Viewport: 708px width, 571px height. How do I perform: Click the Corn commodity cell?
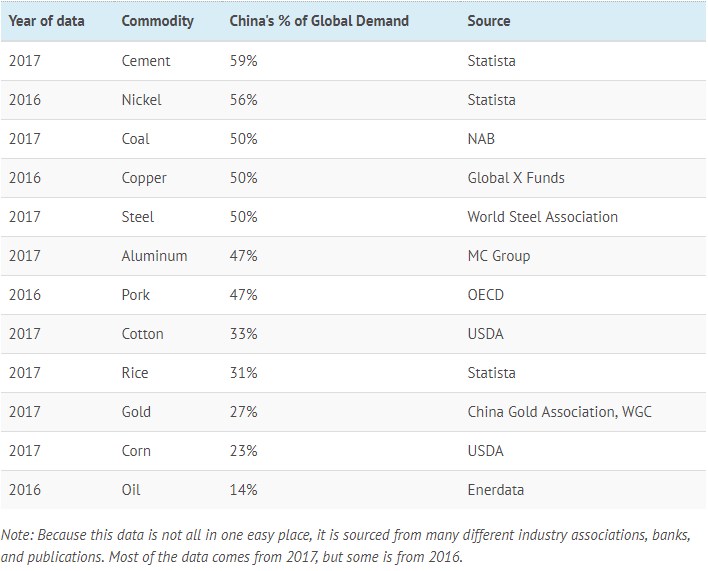[x=137, y=451]
